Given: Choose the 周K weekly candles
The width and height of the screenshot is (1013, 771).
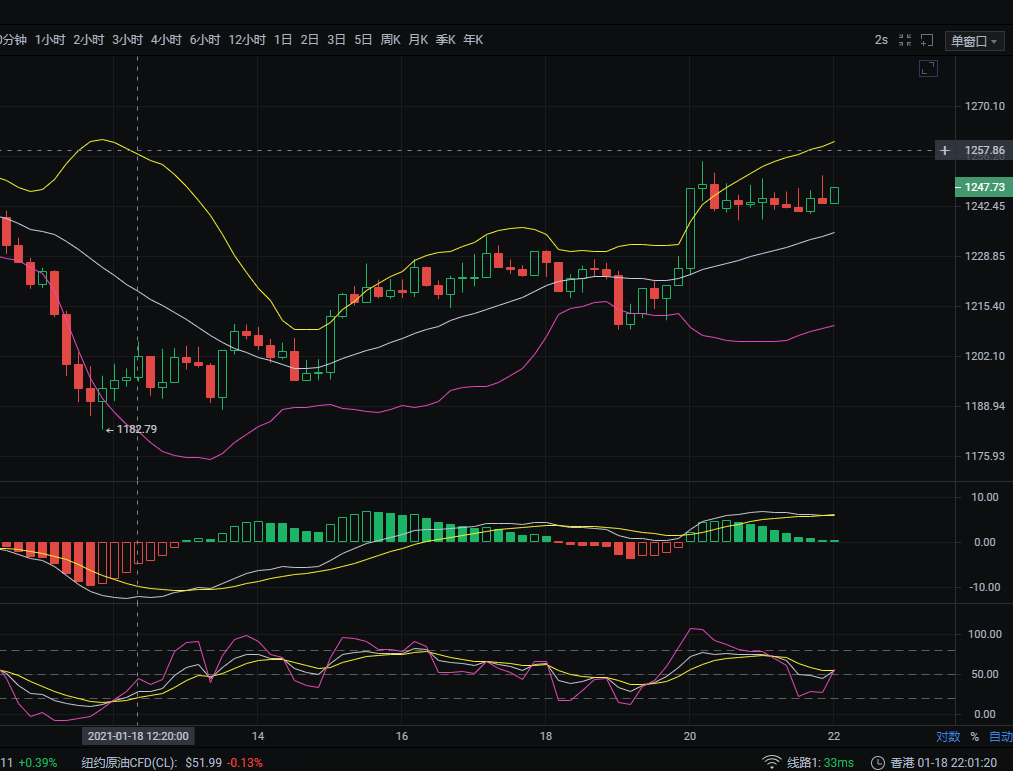Looking at the screenshot, I should (391, 40).
